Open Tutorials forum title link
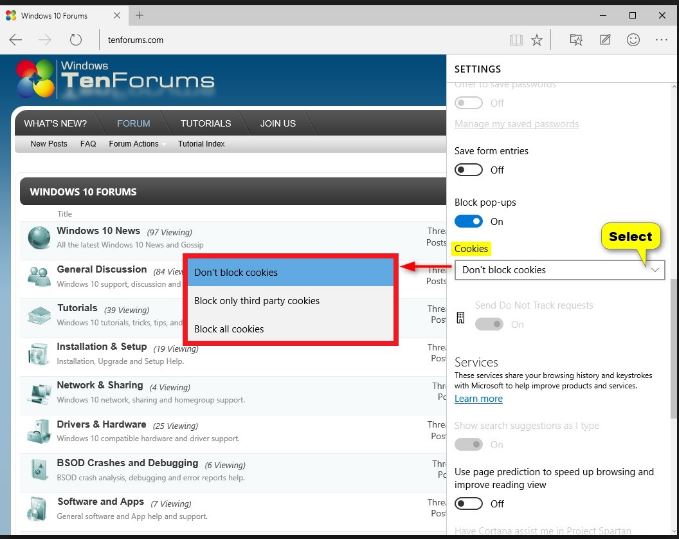Image resolution: width=679 pixels, height=539 pixels. pos(78,308)
